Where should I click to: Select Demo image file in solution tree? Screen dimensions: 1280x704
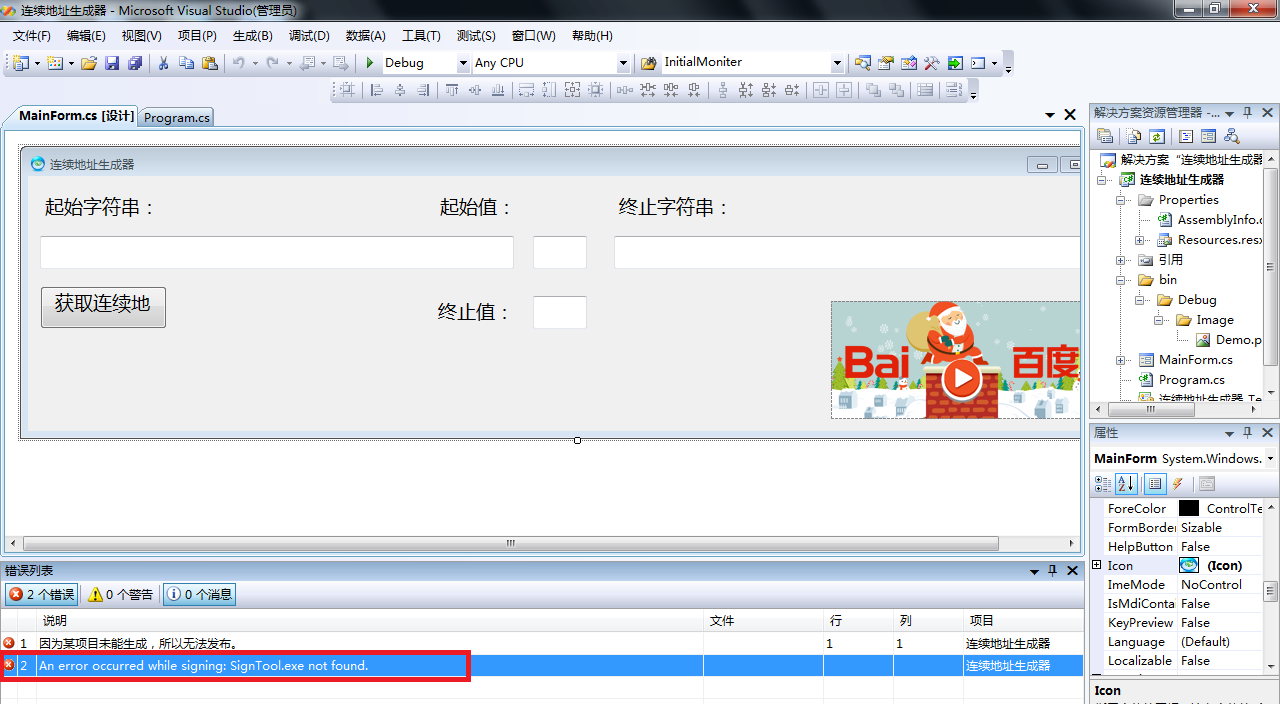tap(1238, 340)
